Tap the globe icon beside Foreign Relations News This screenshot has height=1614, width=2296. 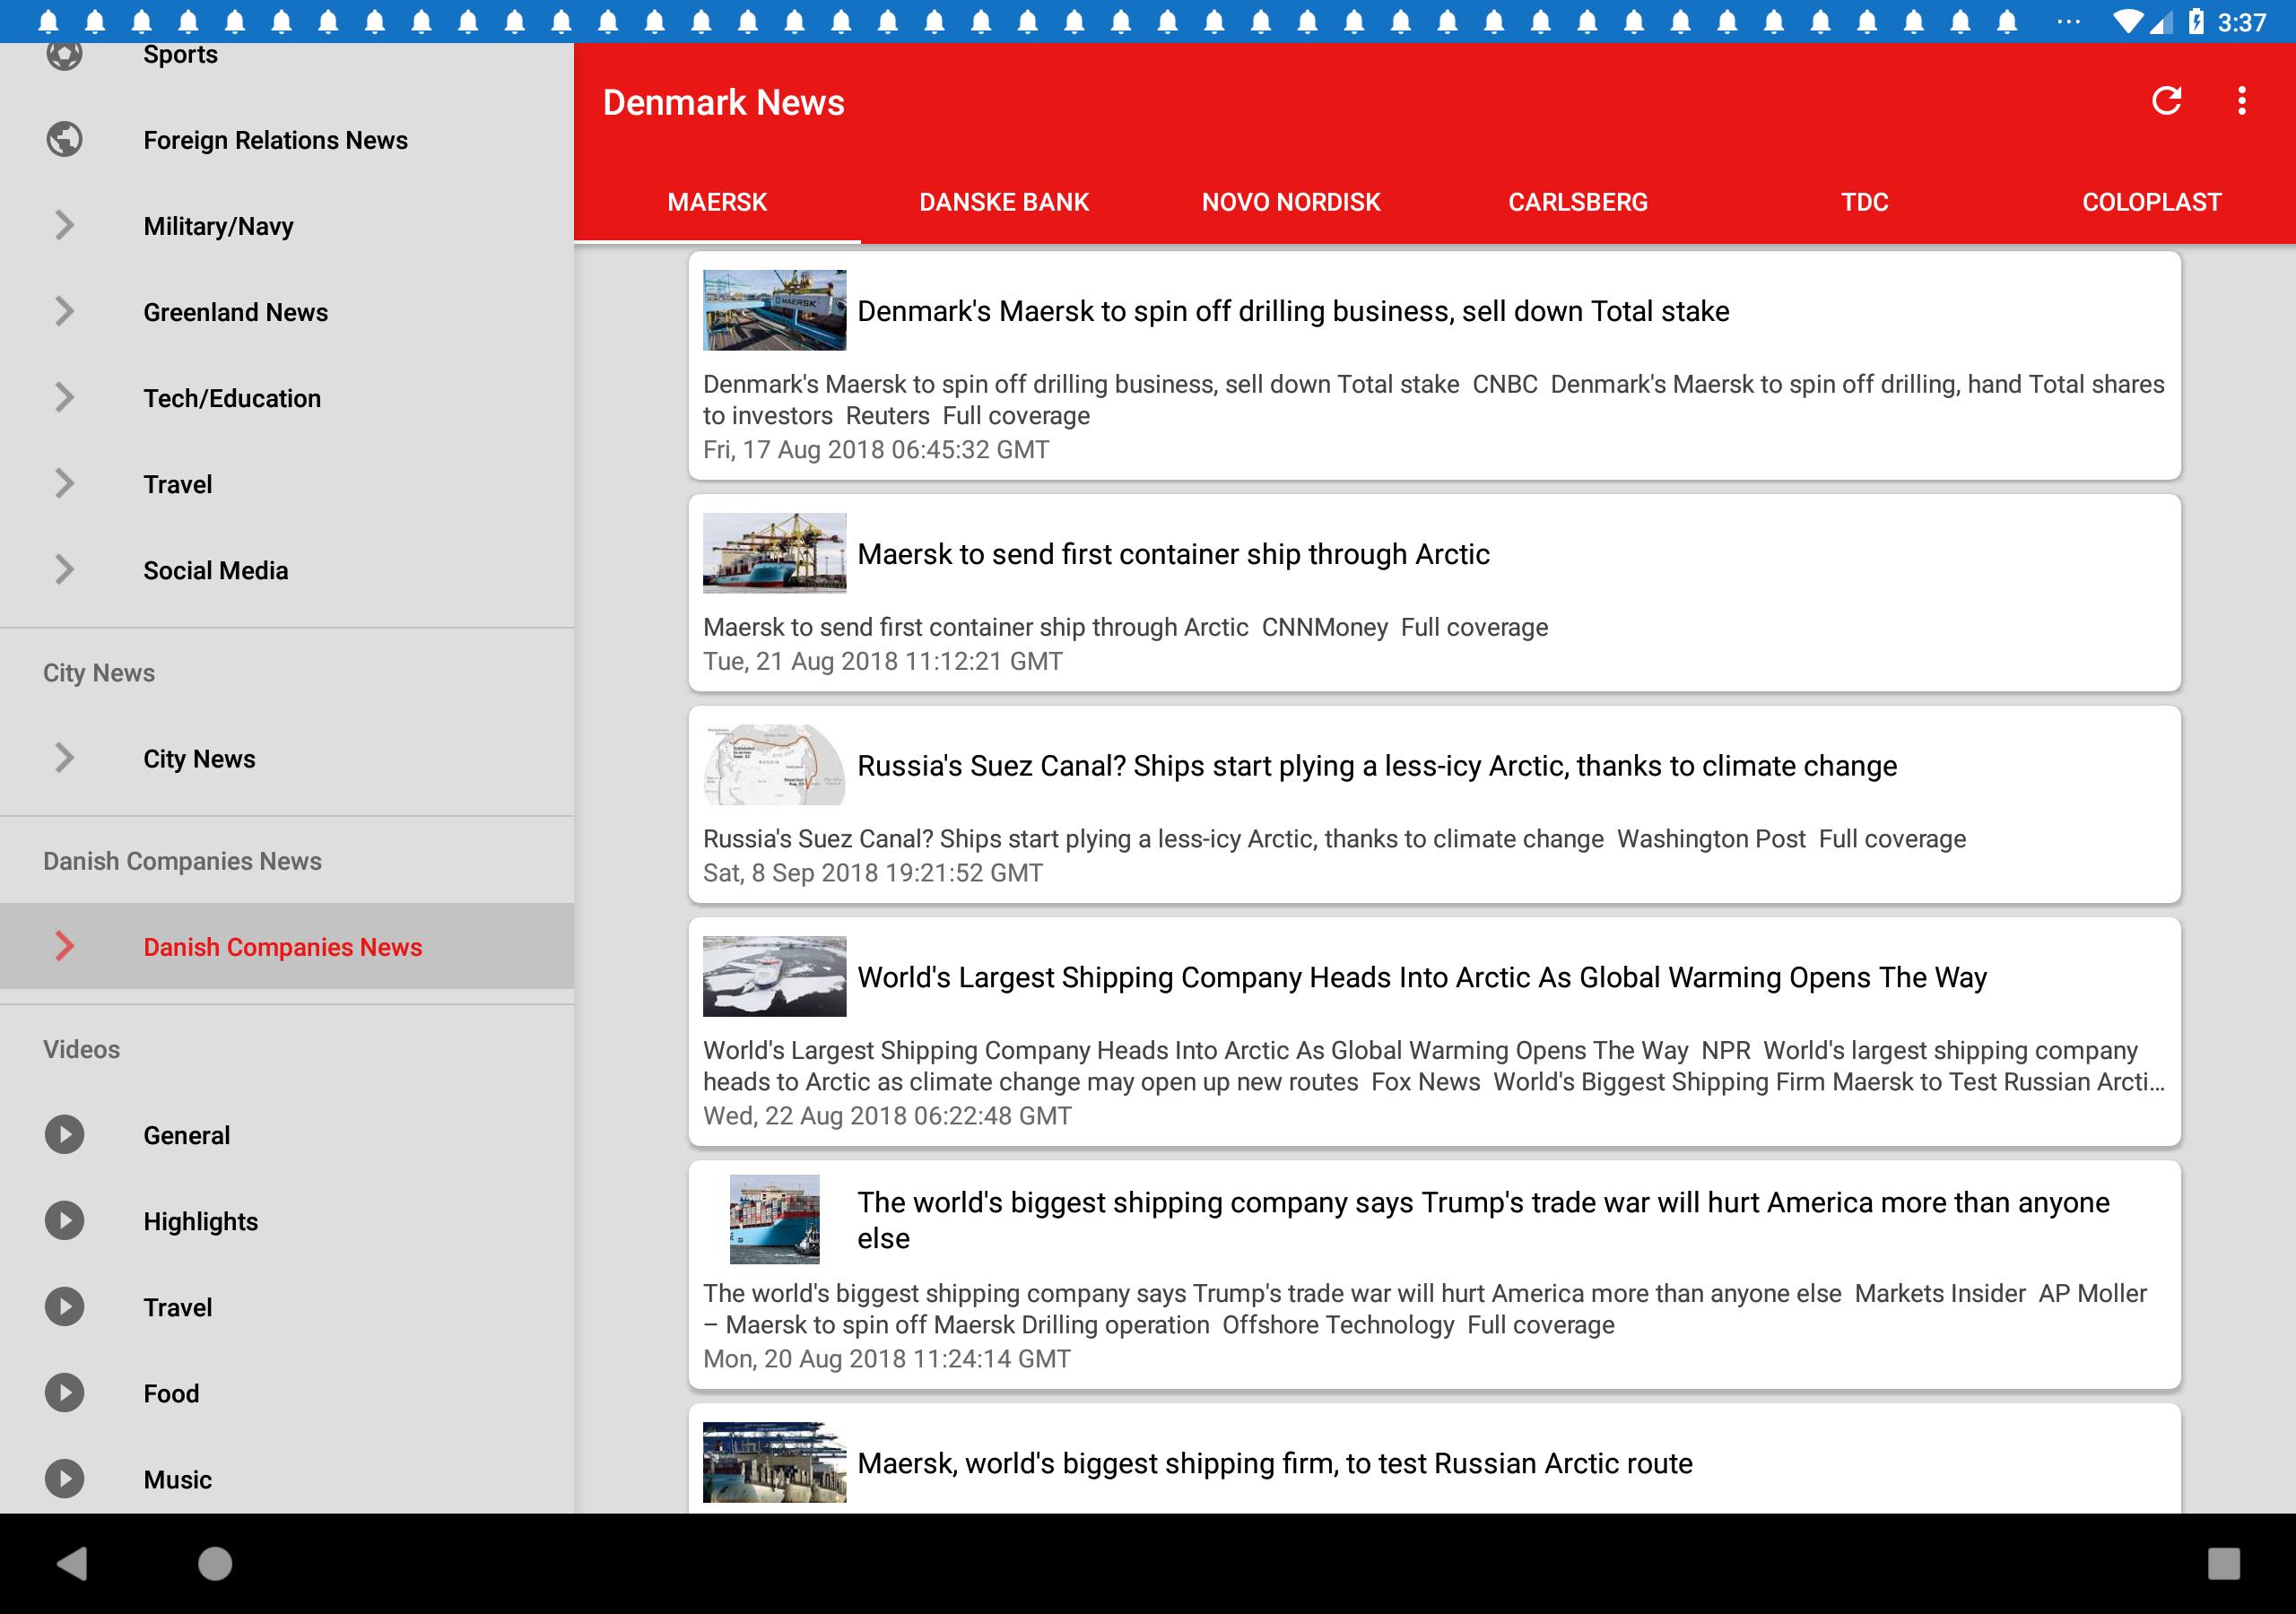point(65,139)
